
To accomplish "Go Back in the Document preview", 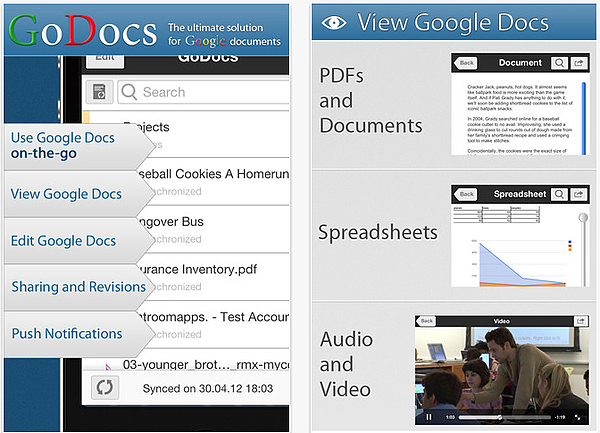I will point(465,63).
